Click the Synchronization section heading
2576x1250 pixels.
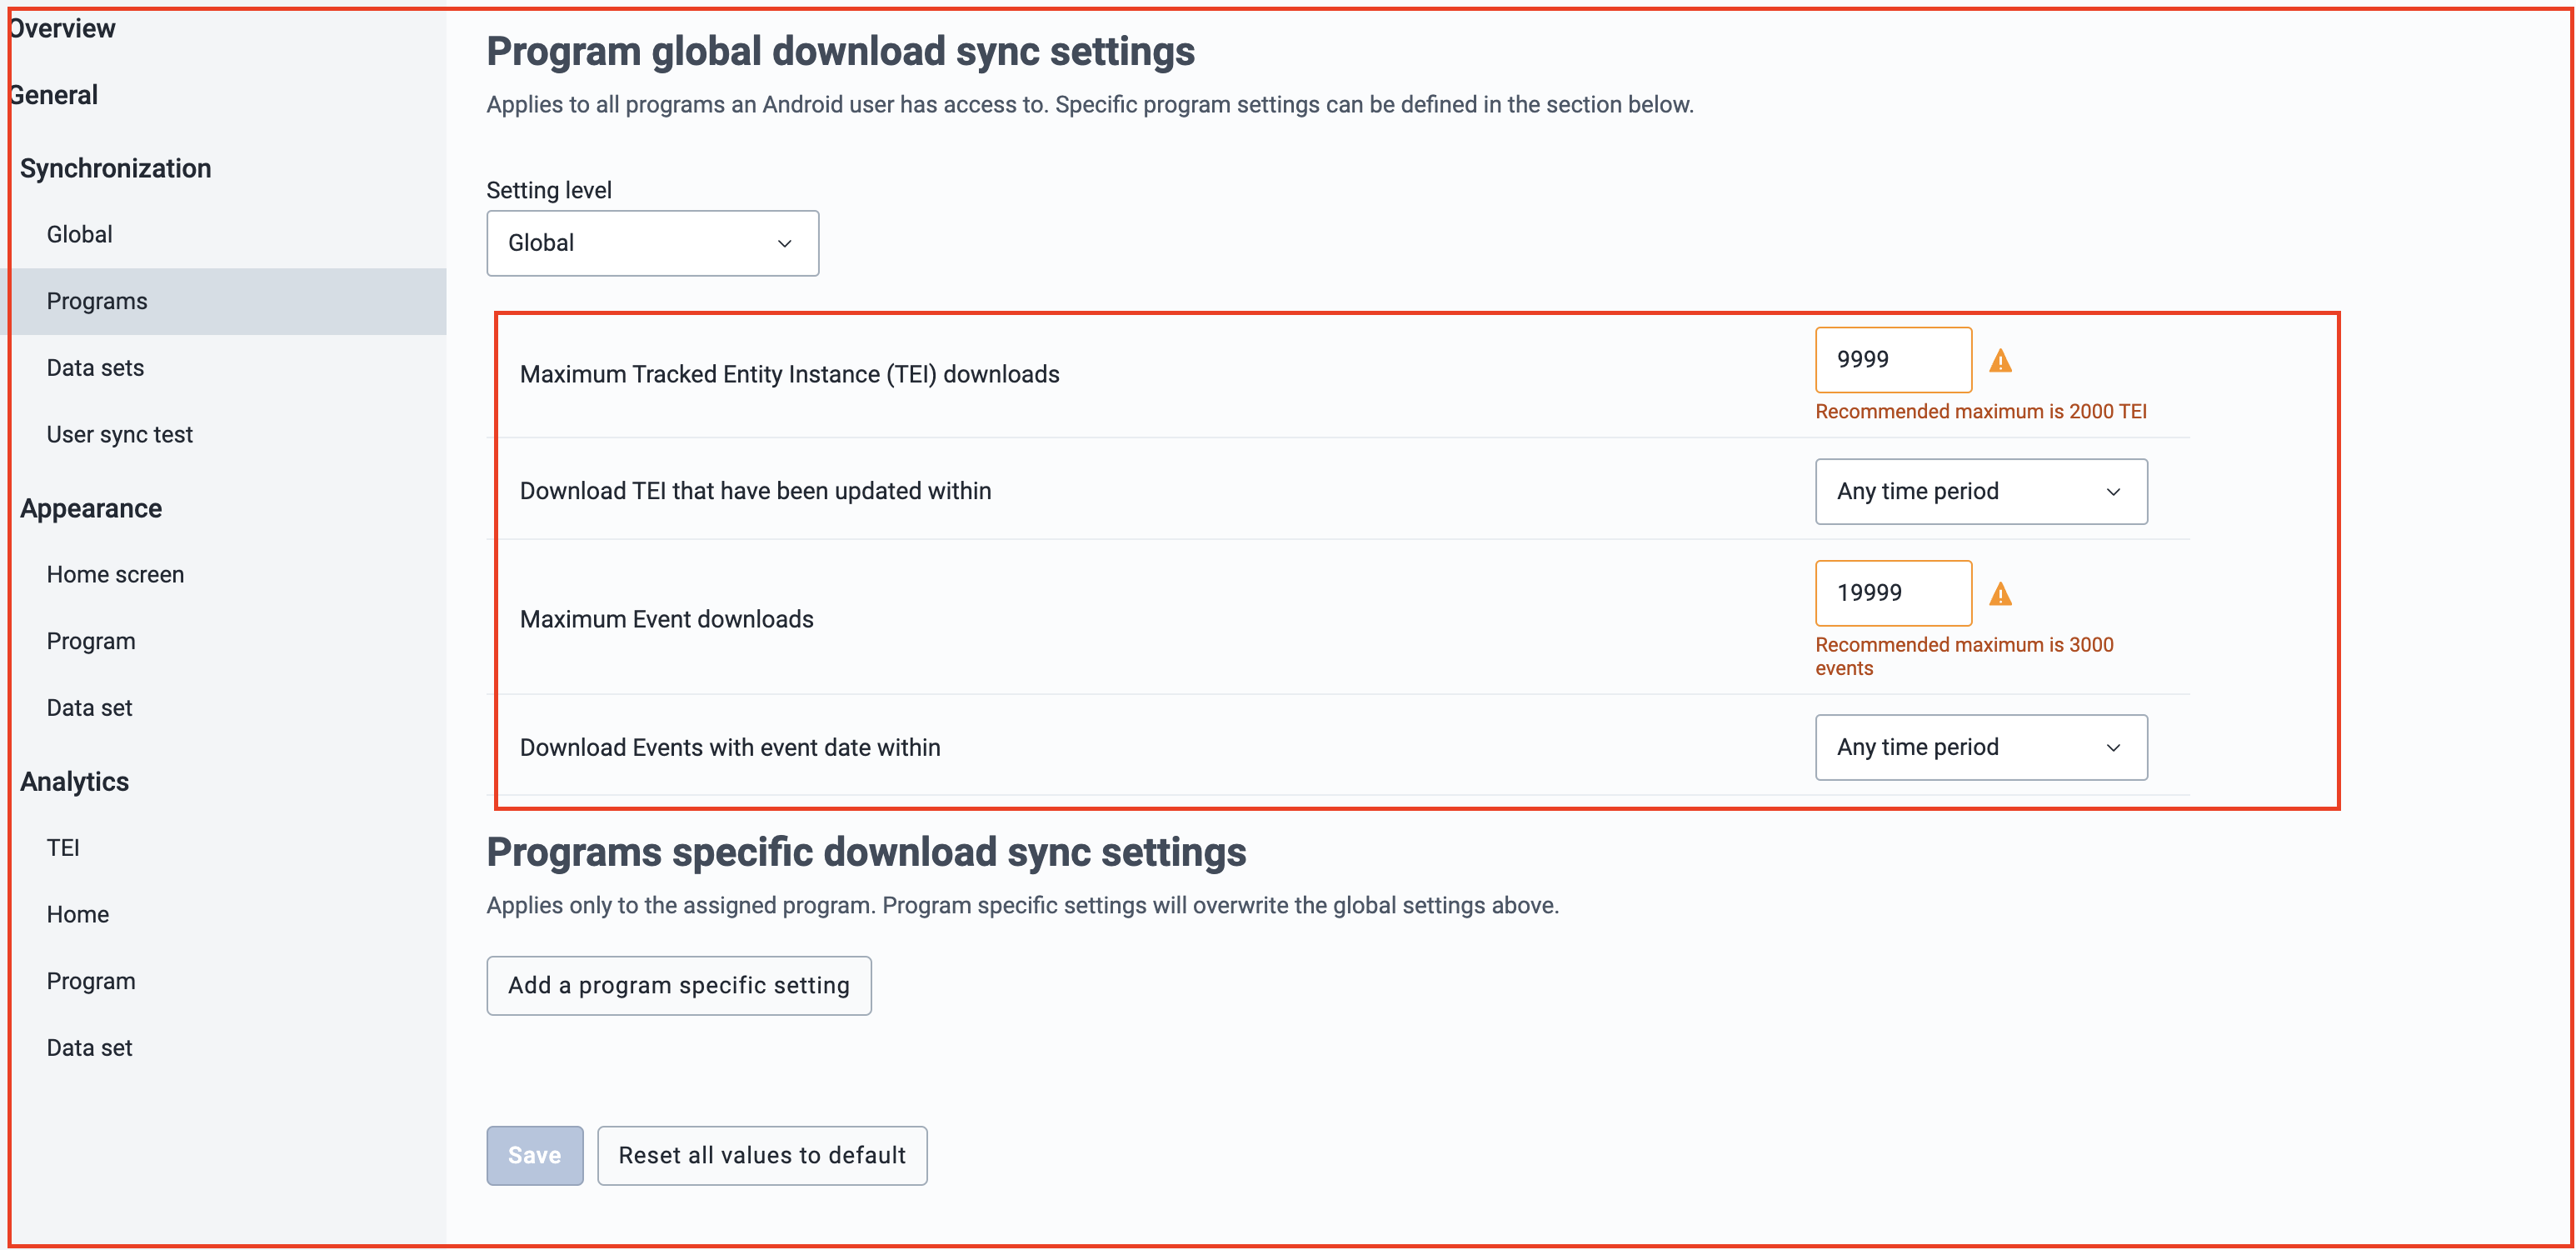(x=116, y=168)
